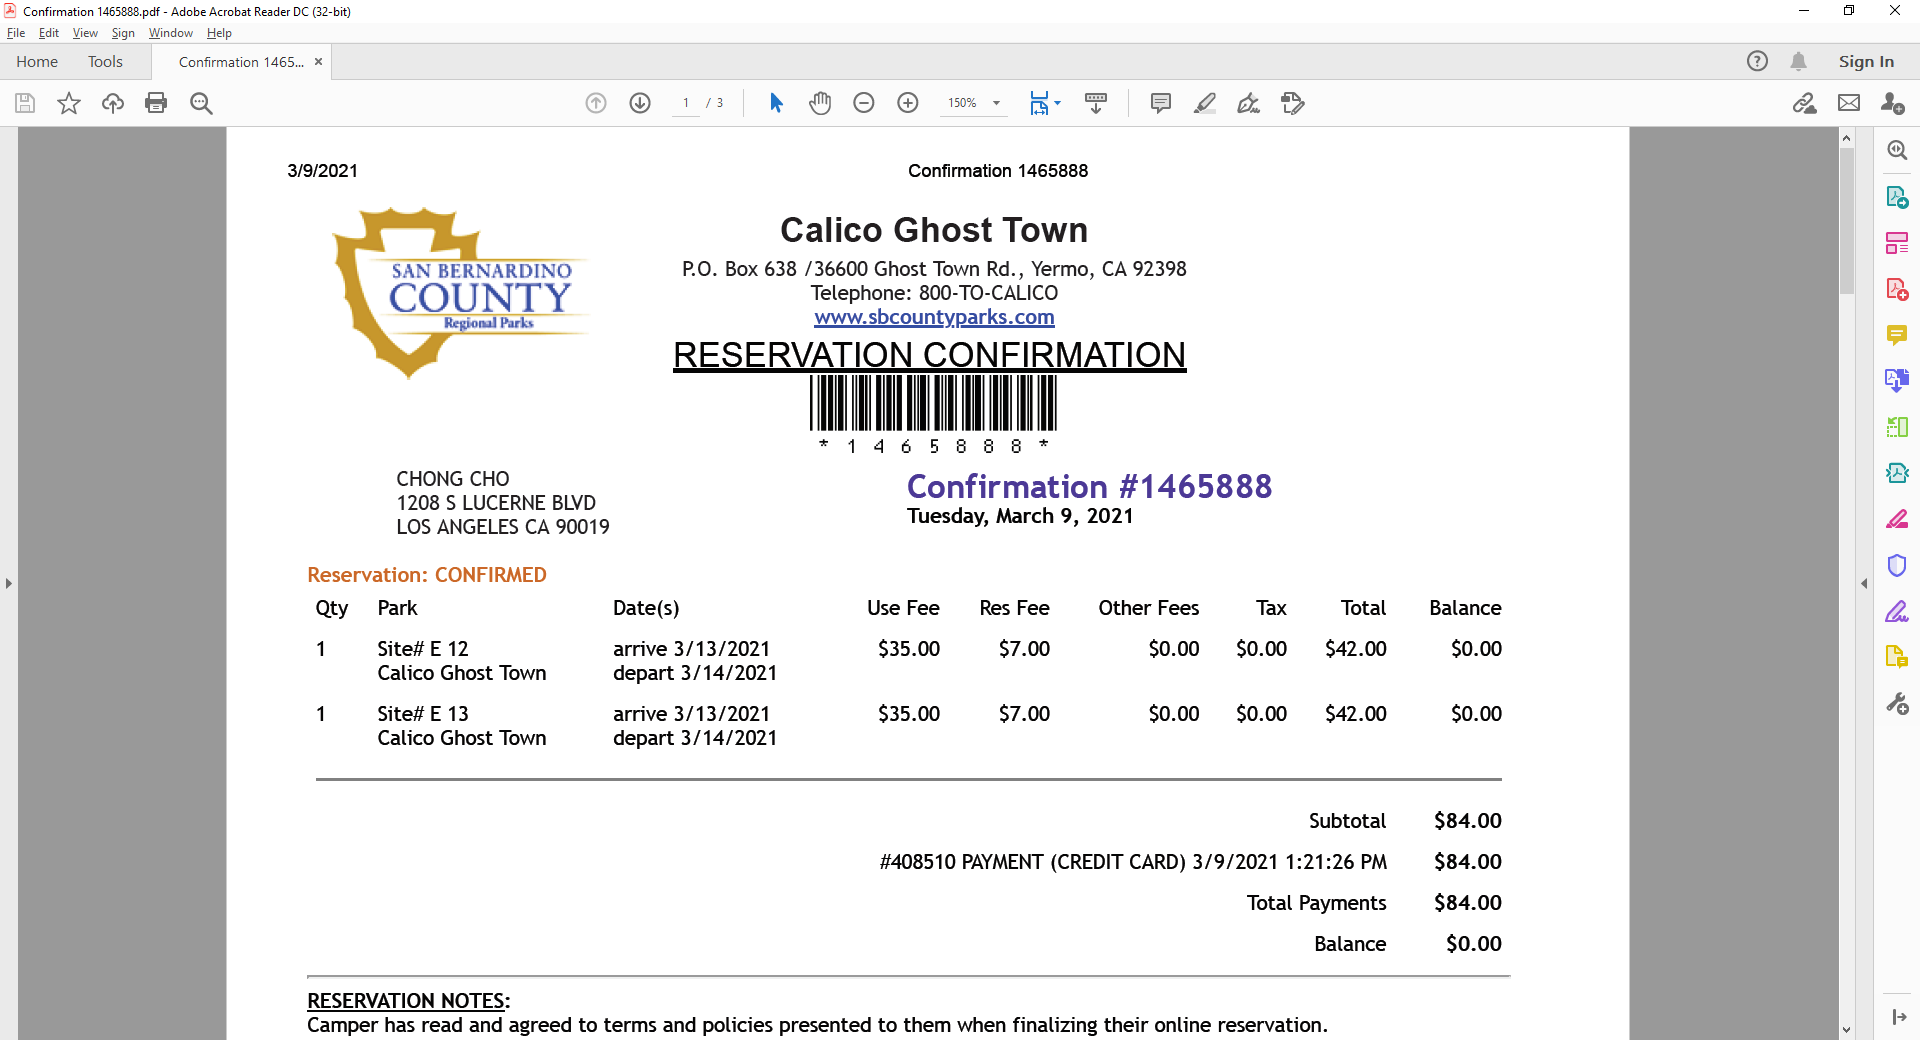Zoom in with the plus button
The width and height of the screenshot is (1920, 1040).
[x=908, y=103]
